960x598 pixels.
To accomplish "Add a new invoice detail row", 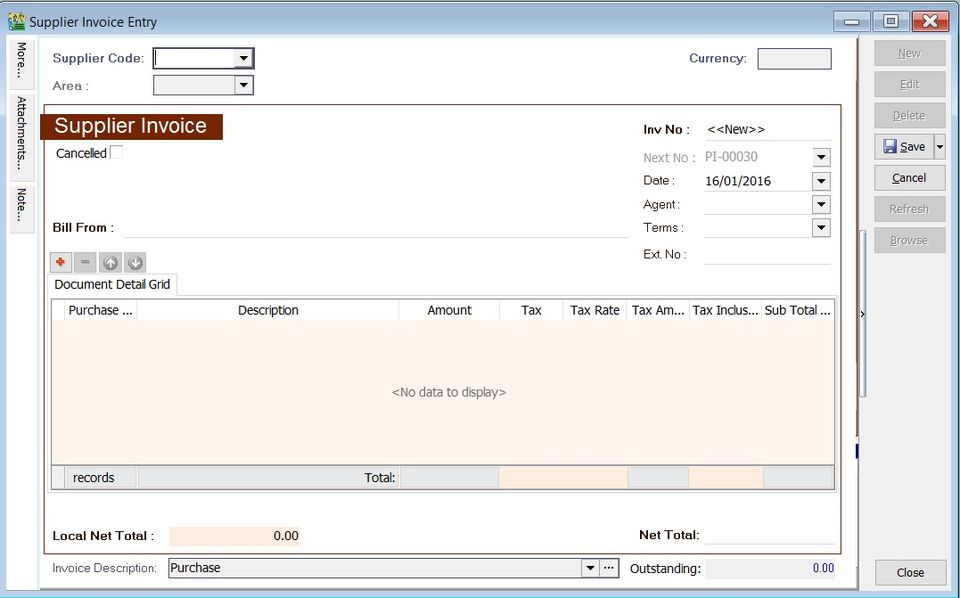I will point(61,262).
